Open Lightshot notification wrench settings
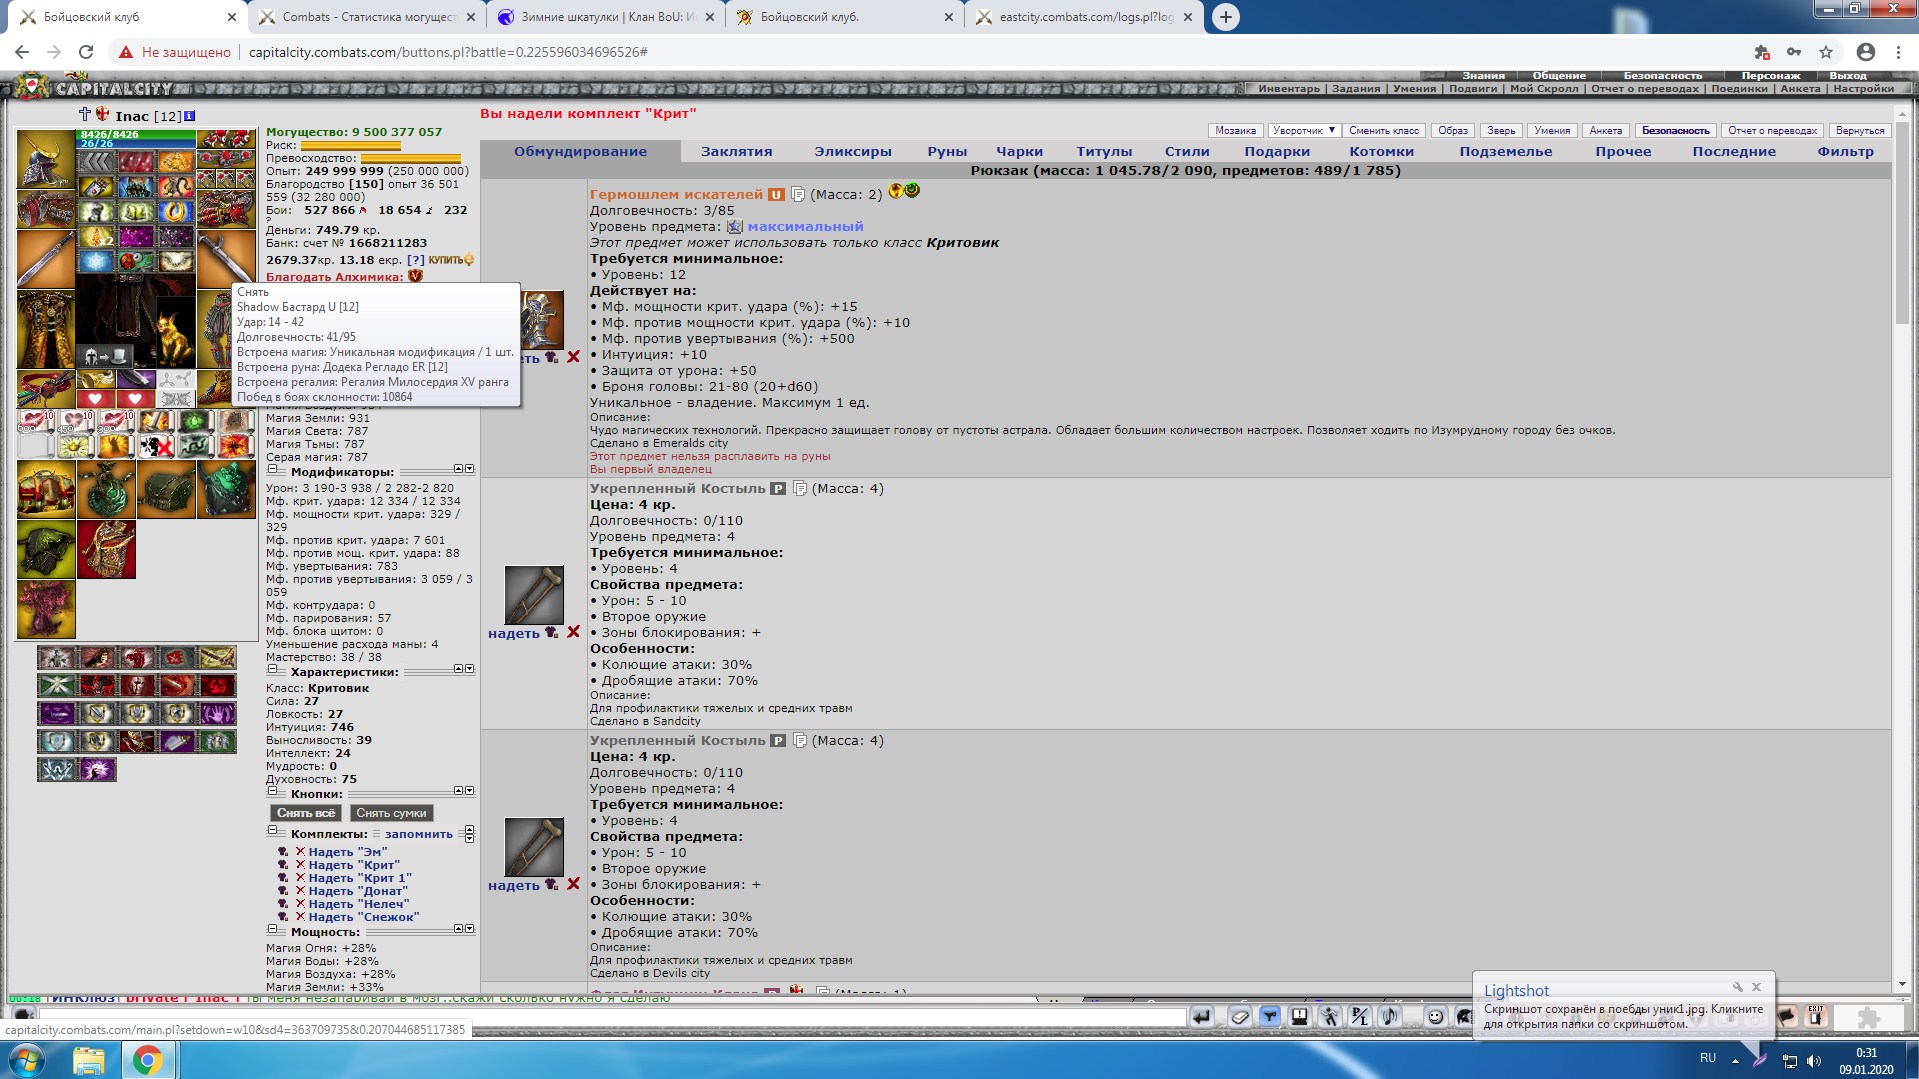The image size is (1919, 1079). (x=1737, y=987)
